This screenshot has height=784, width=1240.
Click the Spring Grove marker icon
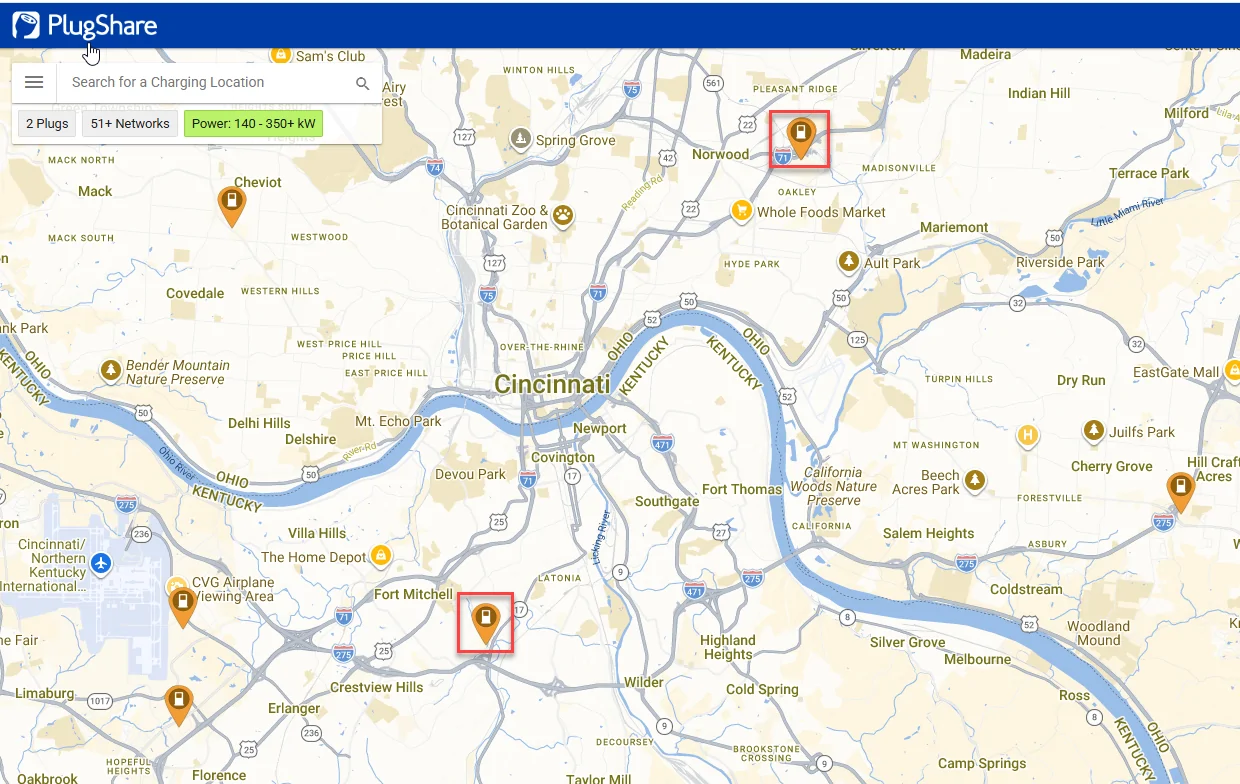[x=520, y=138]
